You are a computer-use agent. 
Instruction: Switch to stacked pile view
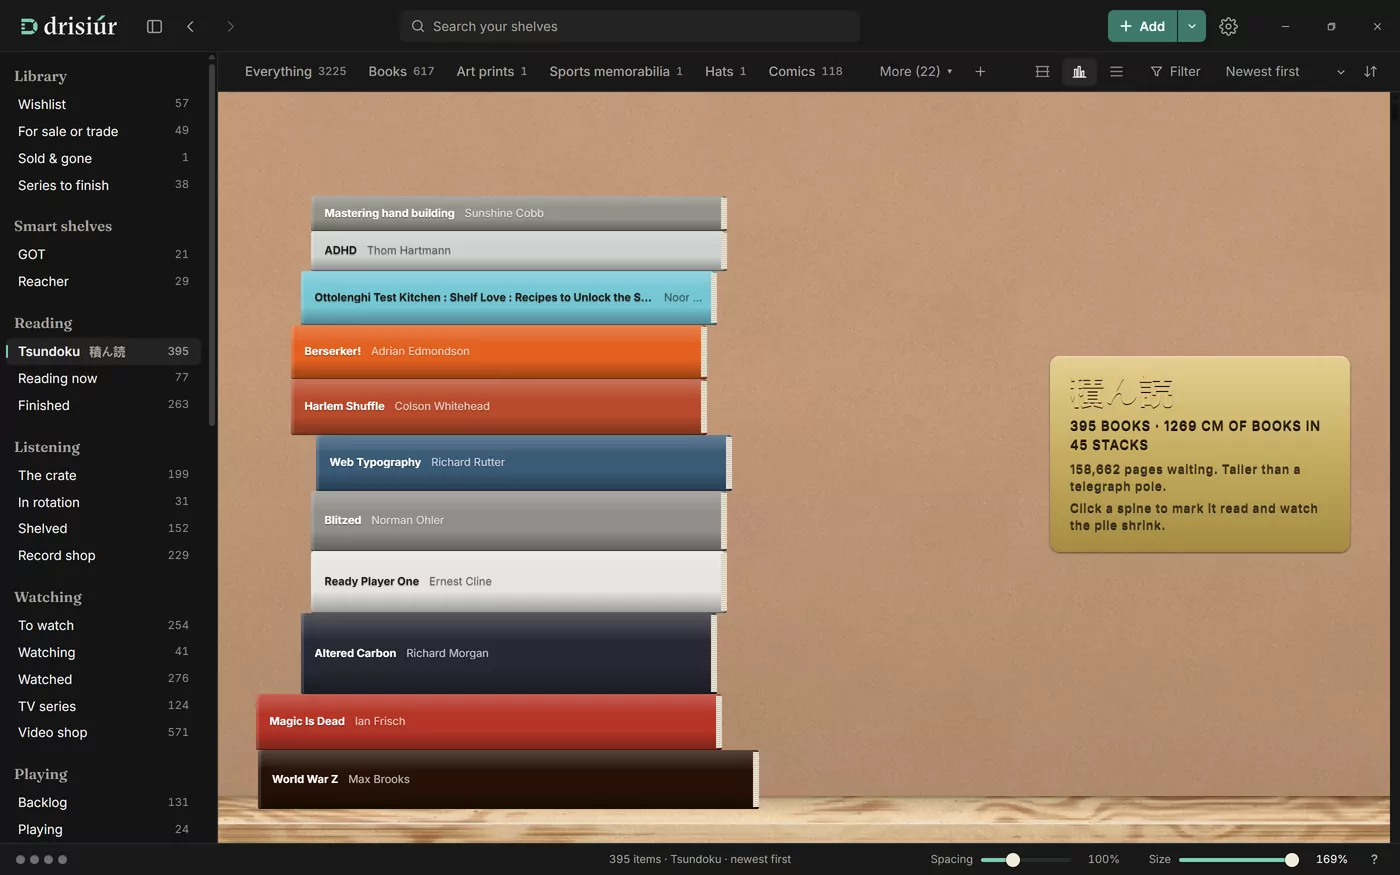coord(1079,72)
